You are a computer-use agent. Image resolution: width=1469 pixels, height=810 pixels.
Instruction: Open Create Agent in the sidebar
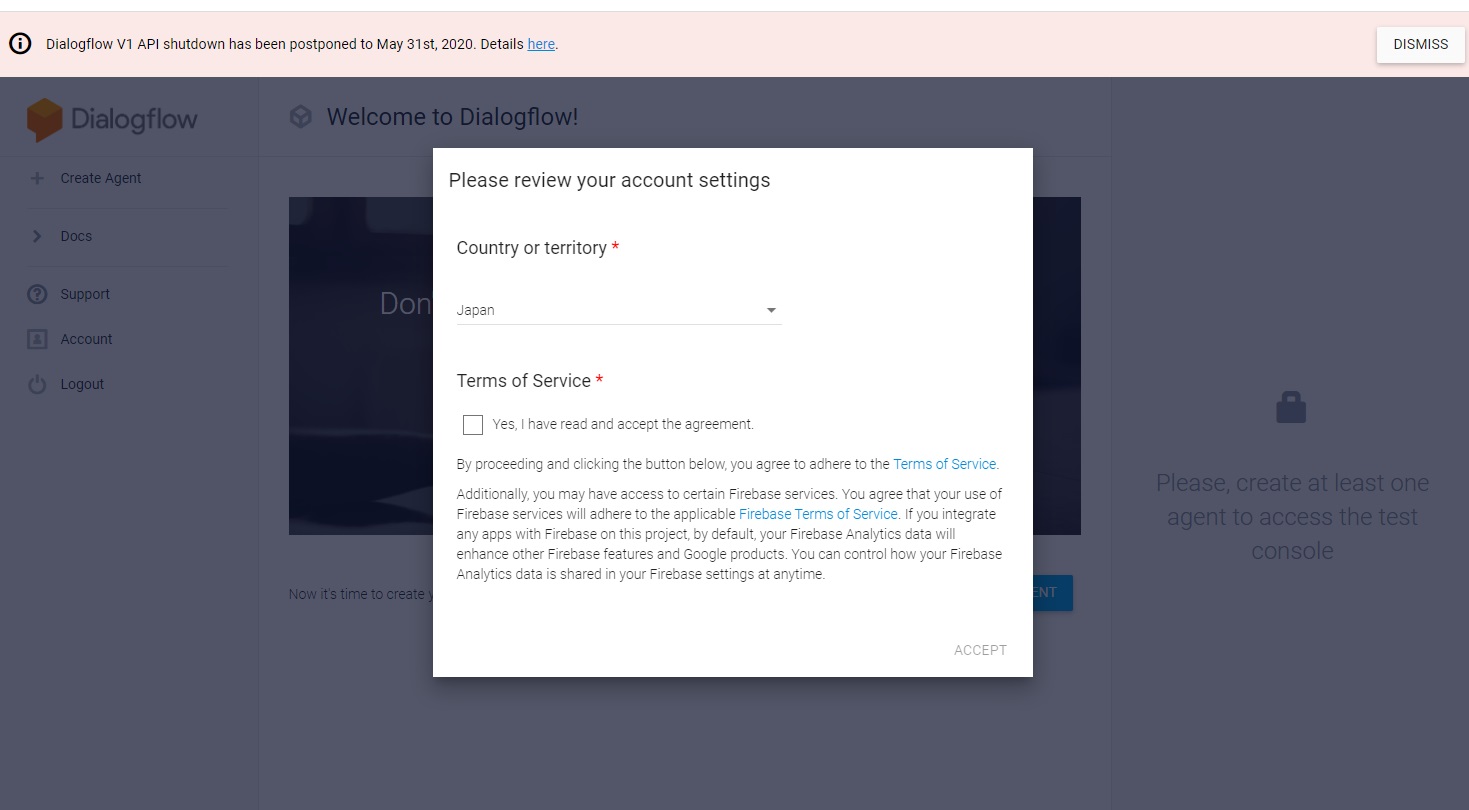tap(101, 178)
